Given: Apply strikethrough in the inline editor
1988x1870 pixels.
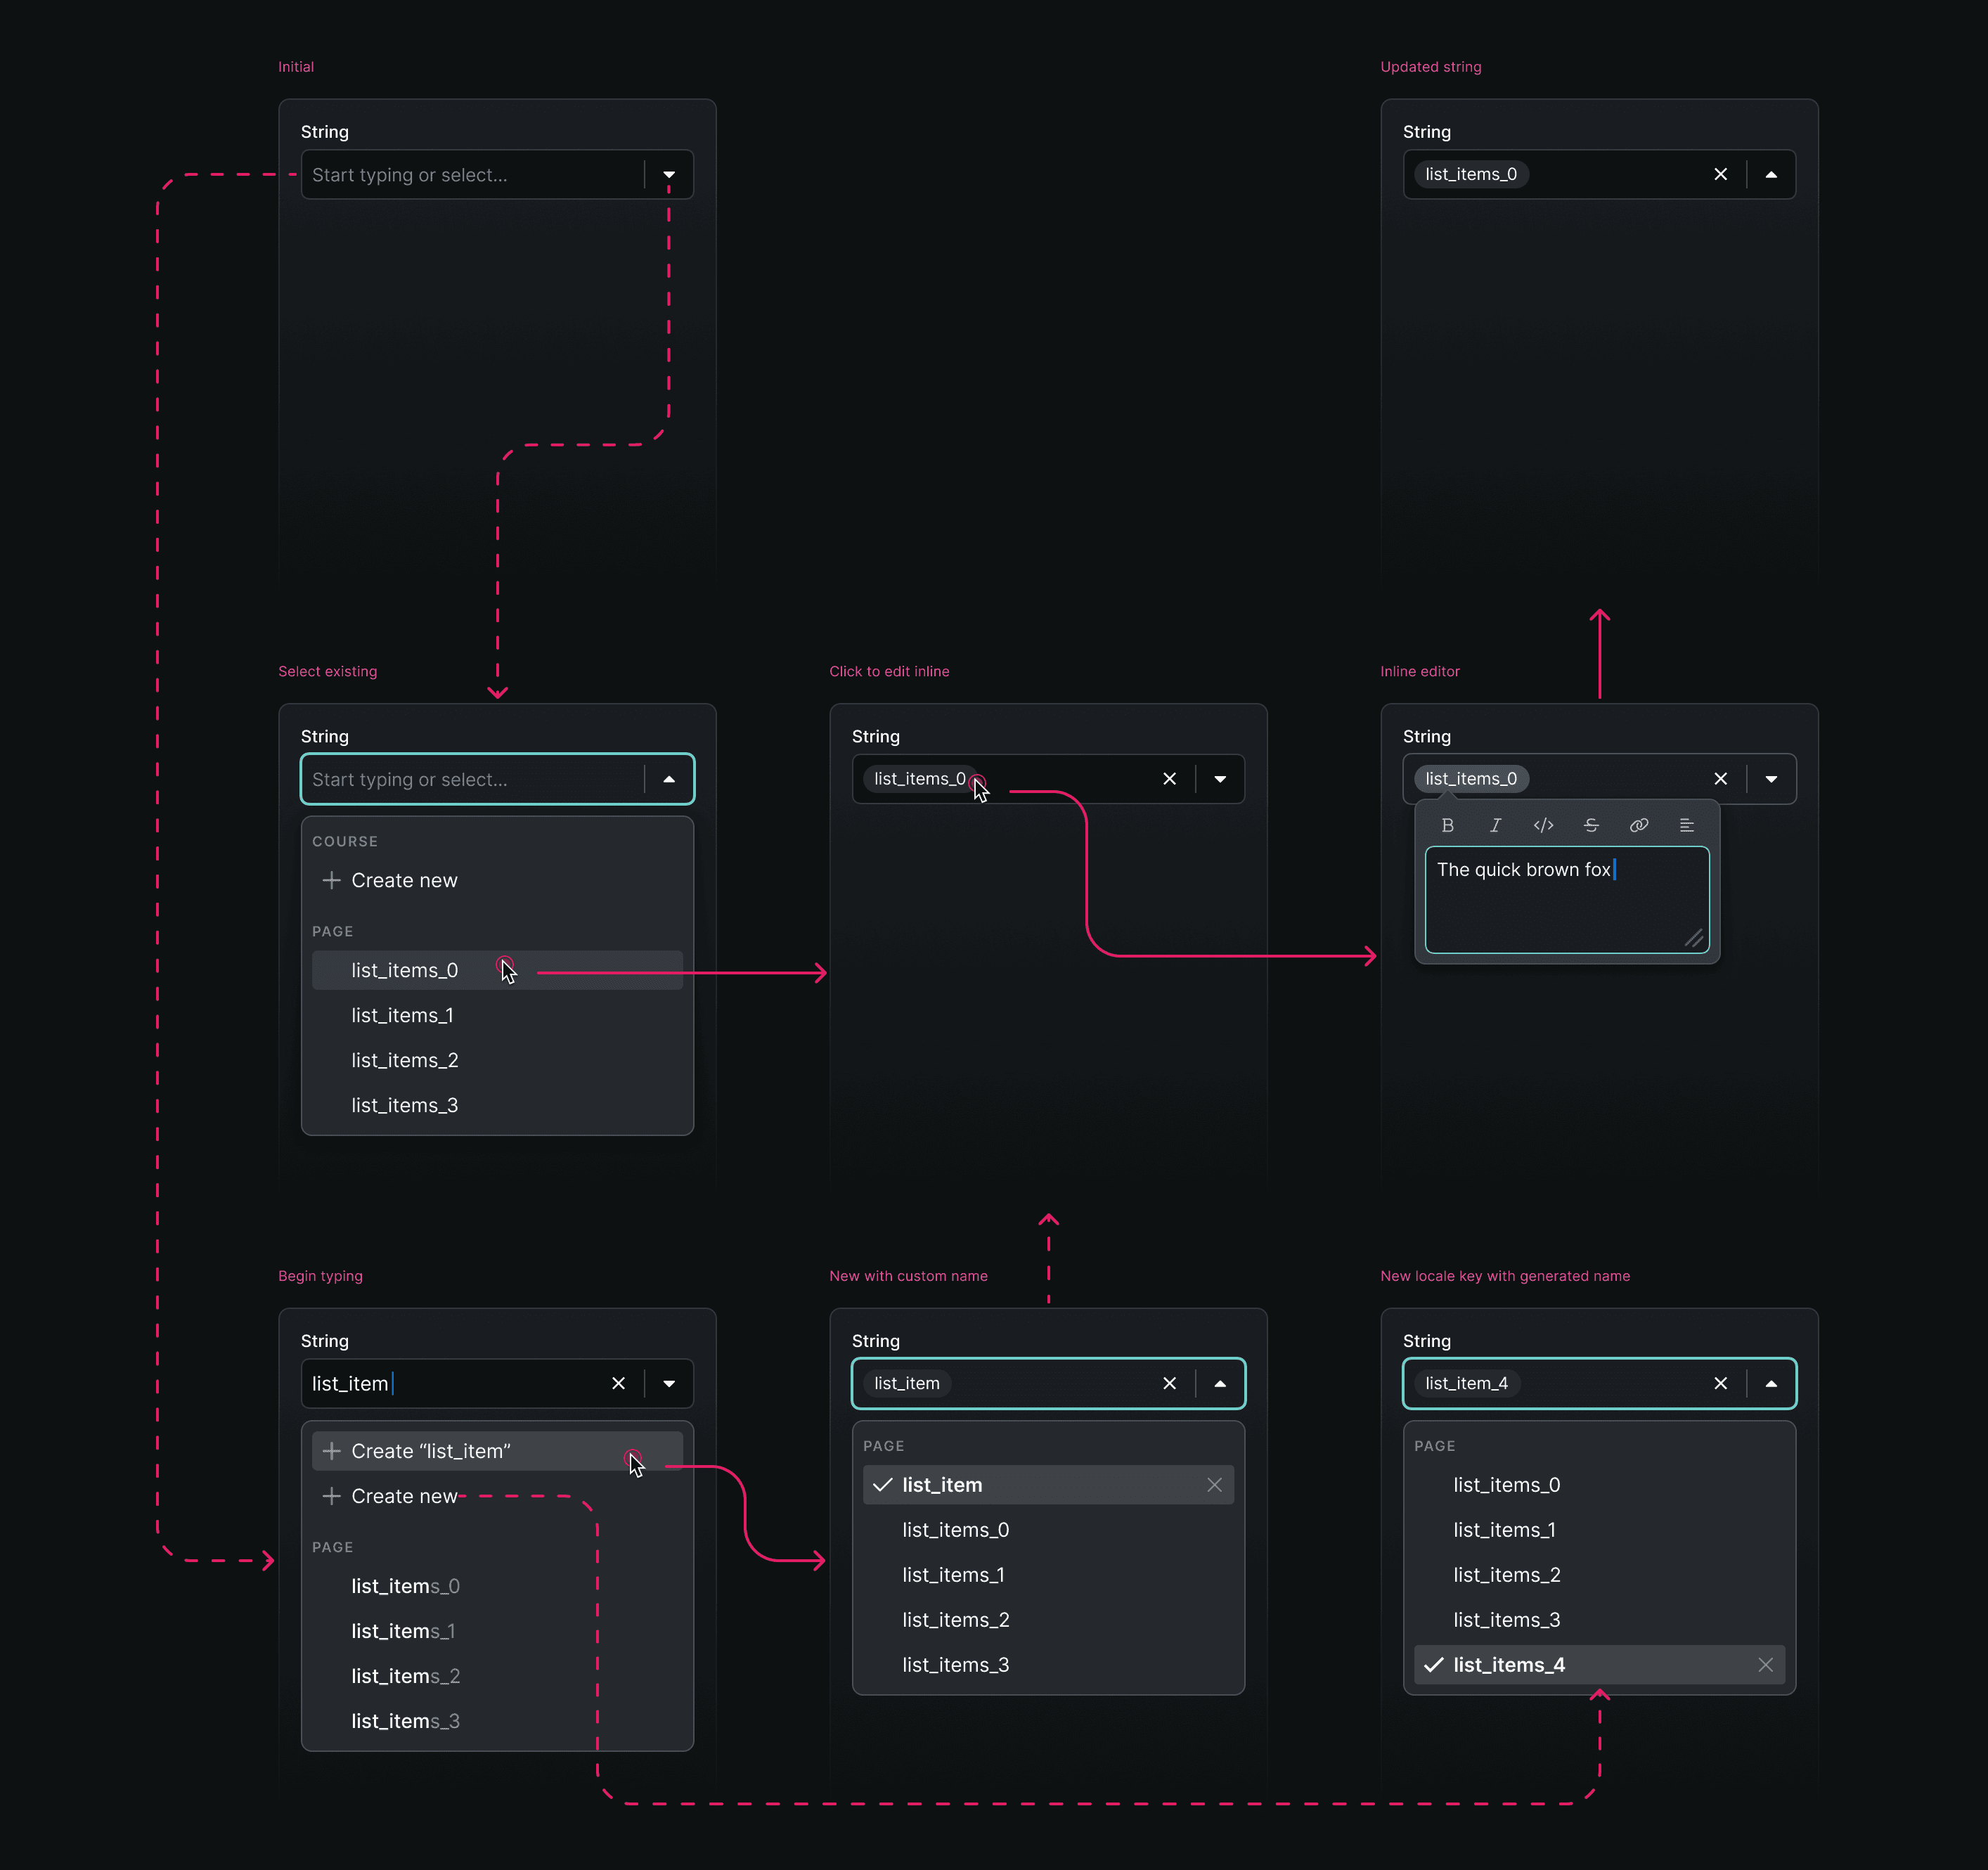Looking at the screenshot, I should 1591,825.
